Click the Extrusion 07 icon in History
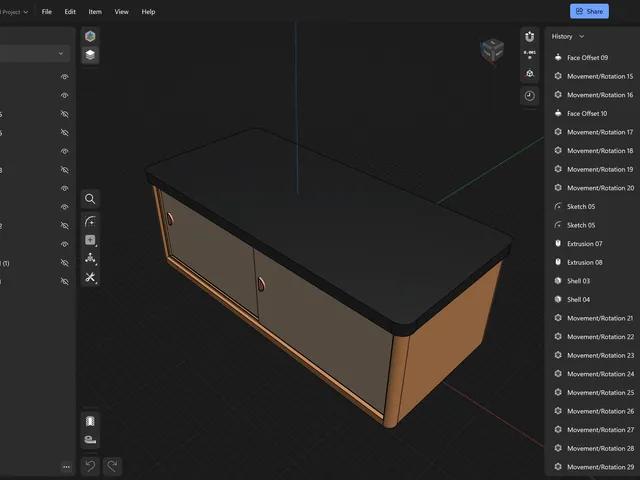This screenshot has width=640, height=480. coord(558,243)
